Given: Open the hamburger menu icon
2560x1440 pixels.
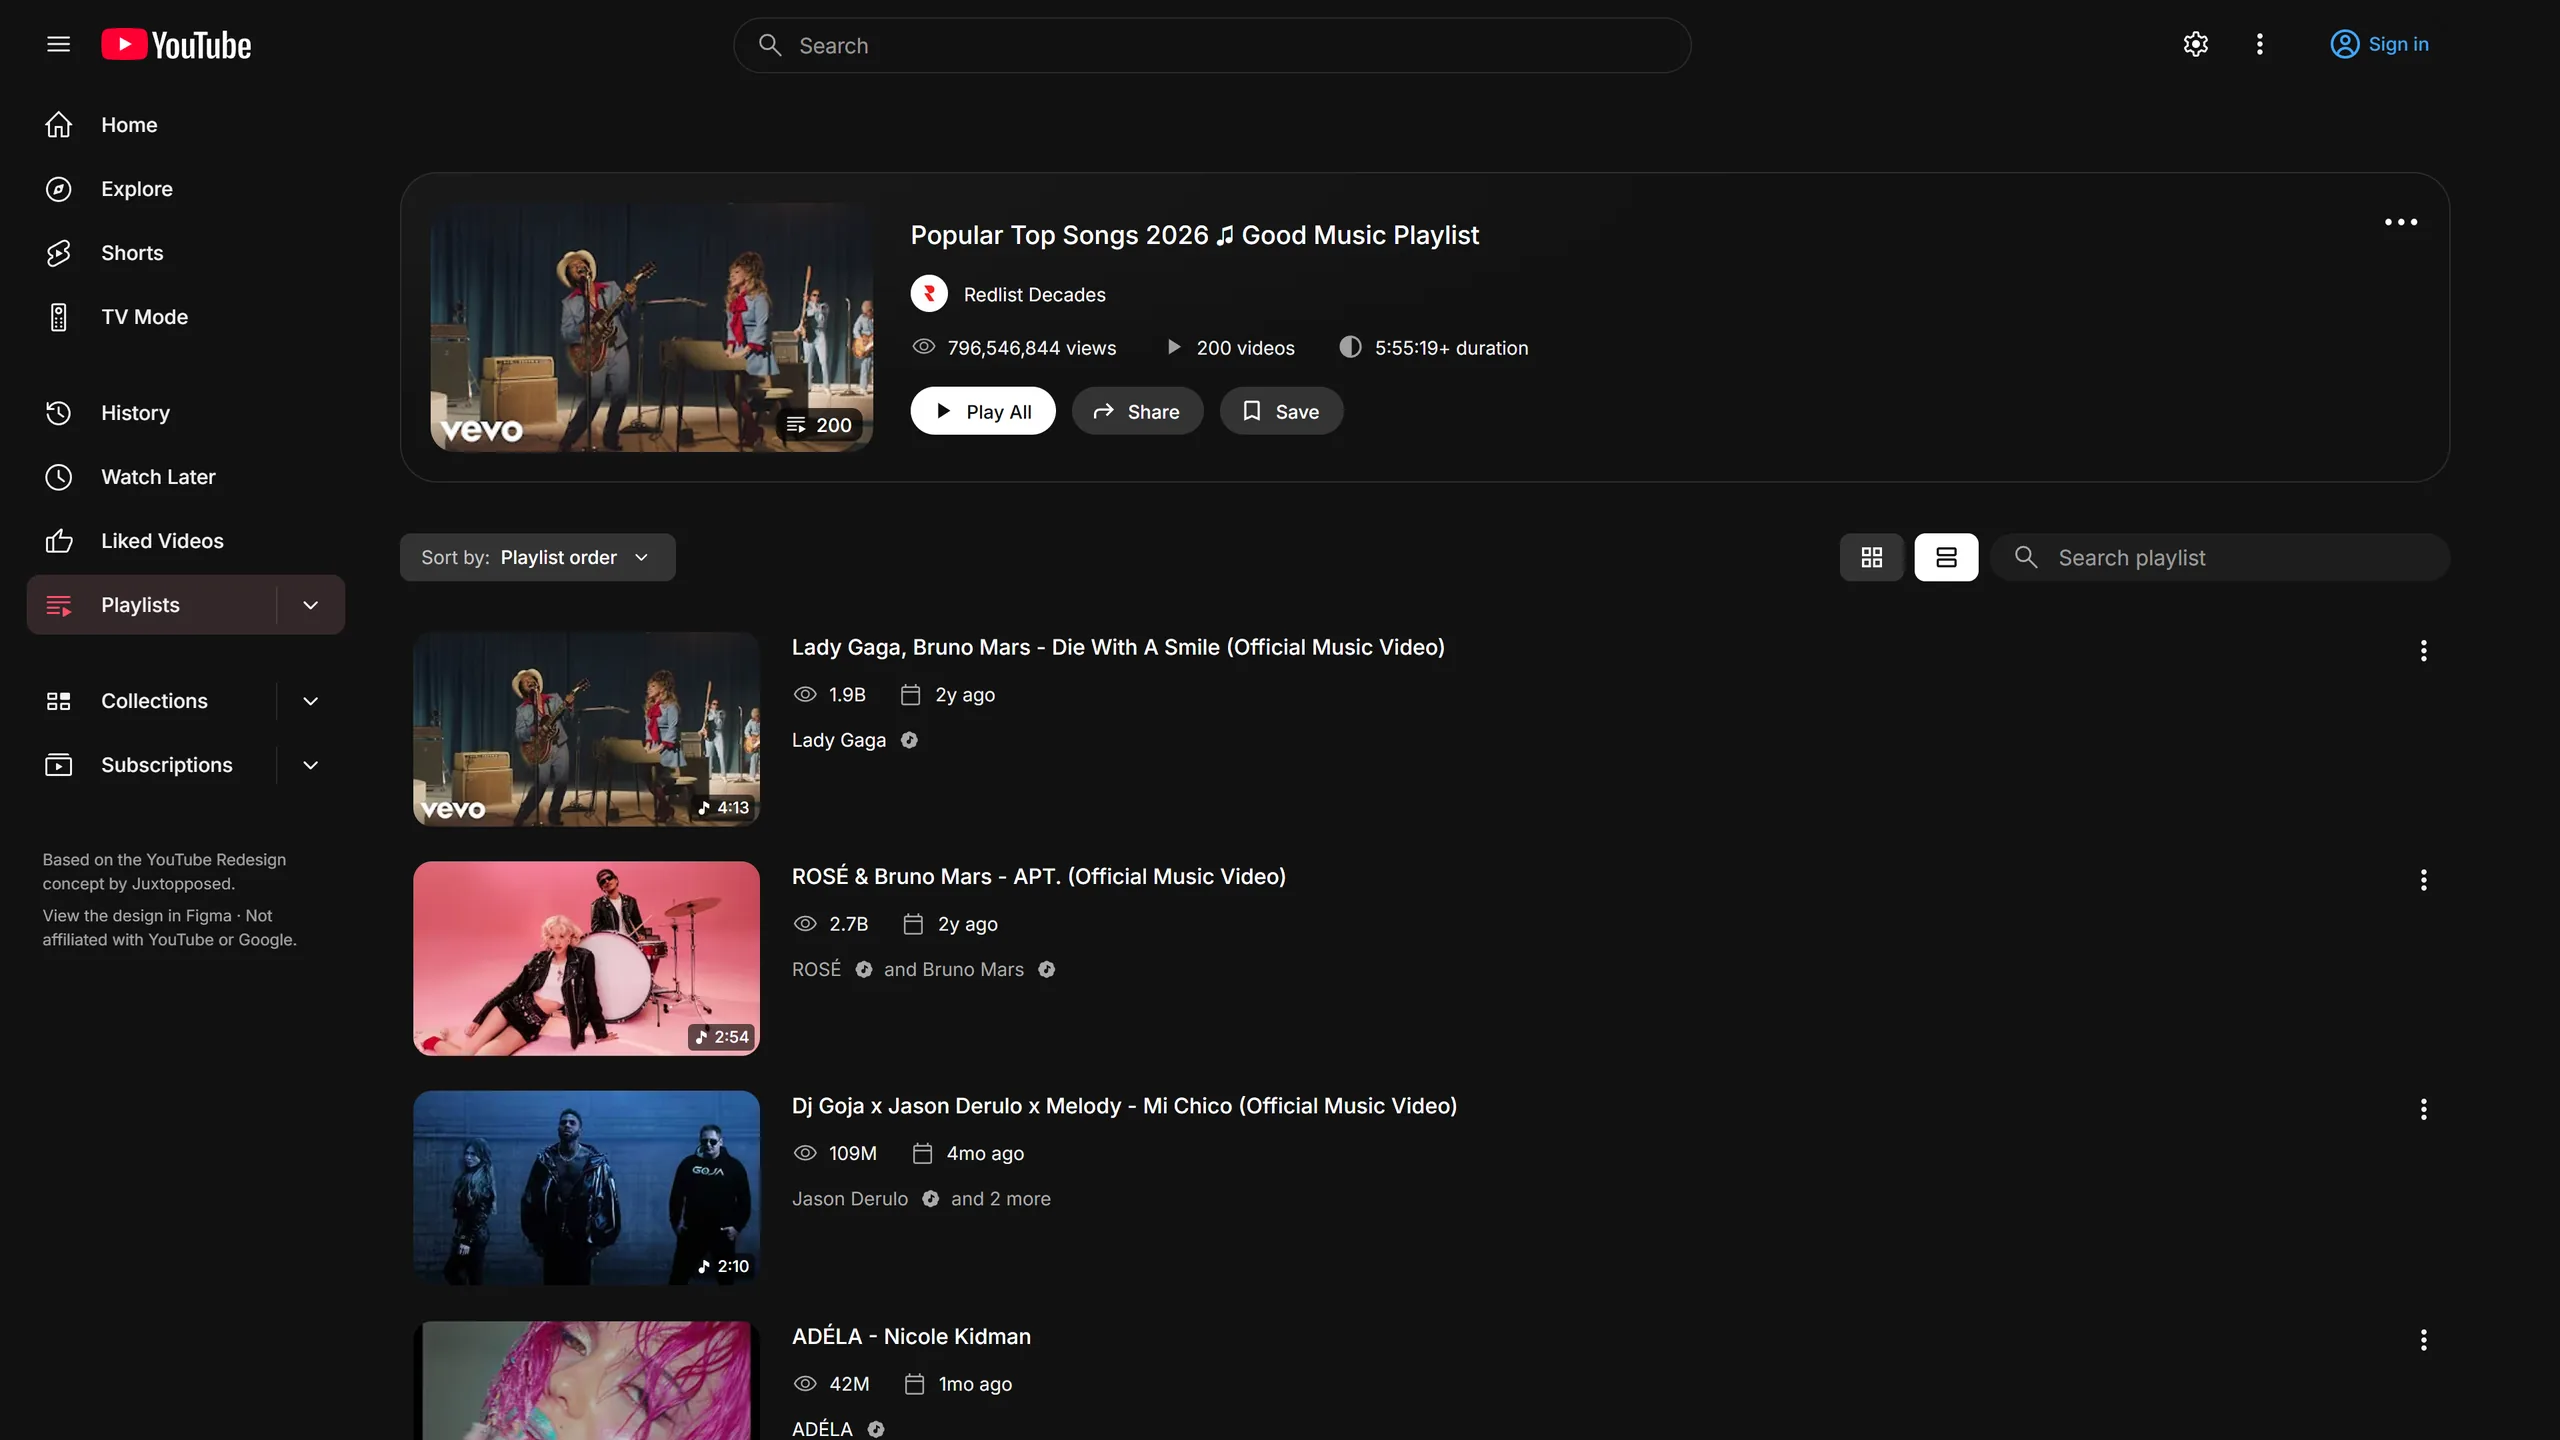Looking at the screenshot, I should 58,44.
